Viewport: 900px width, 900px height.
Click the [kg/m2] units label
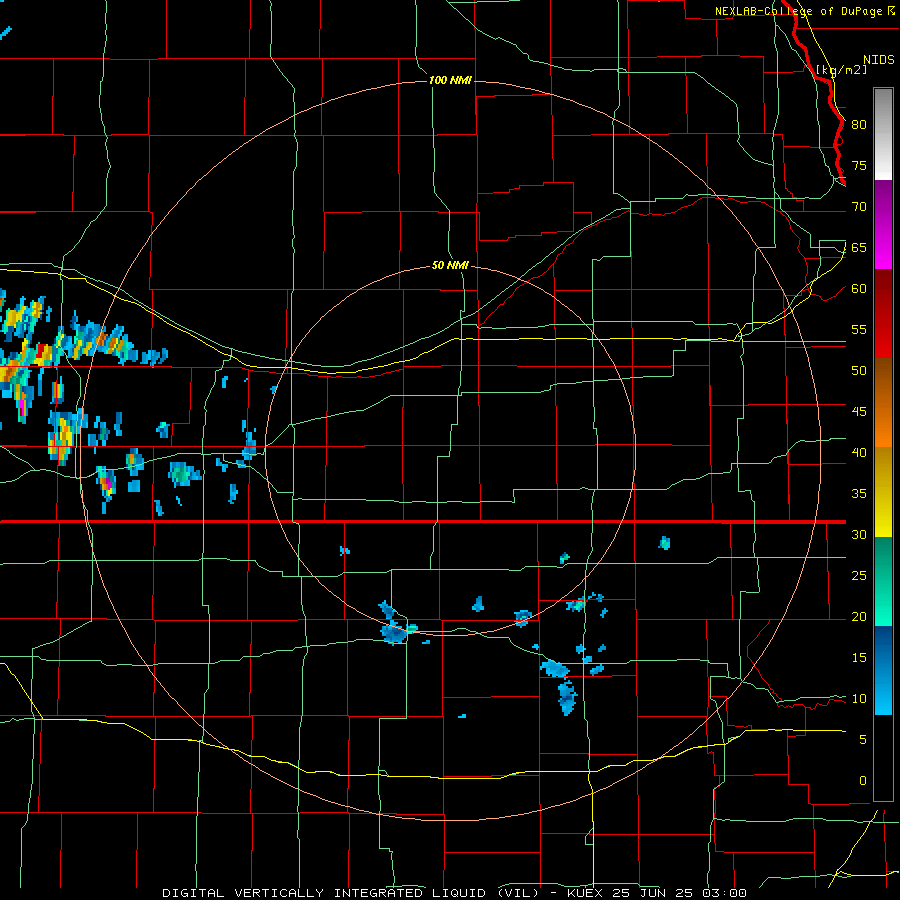click(841, 70)
